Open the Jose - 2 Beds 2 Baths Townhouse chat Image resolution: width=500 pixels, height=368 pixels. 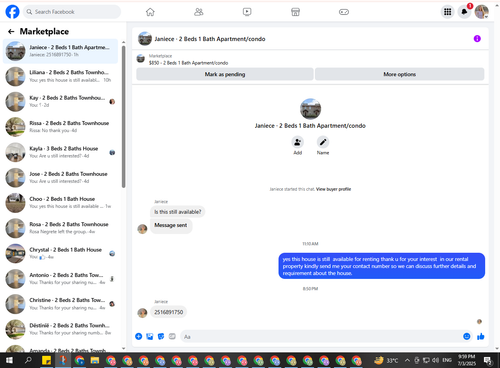click(60, 178)
